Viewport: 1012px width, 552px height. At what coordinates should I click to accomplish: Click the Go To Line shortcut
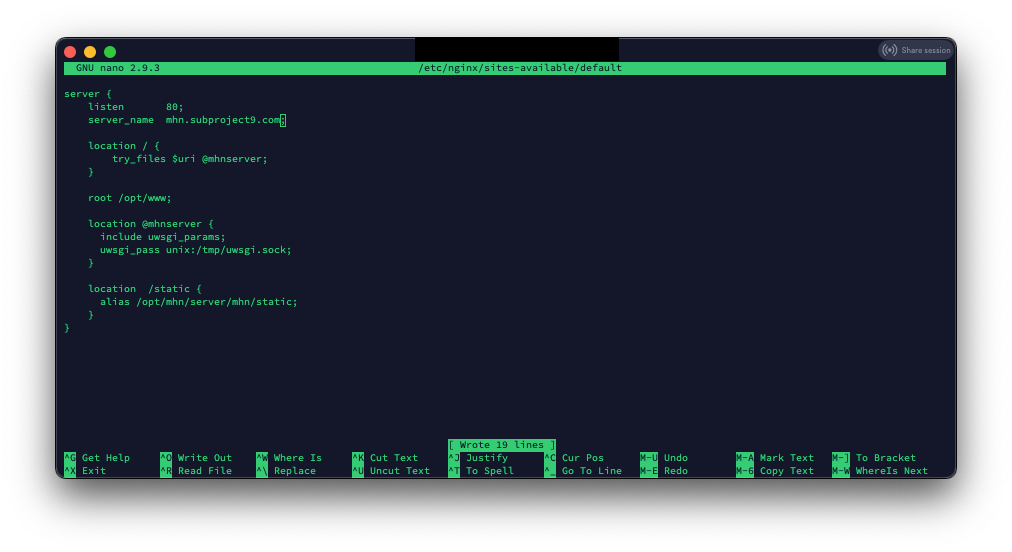click(x=583, y=471)
